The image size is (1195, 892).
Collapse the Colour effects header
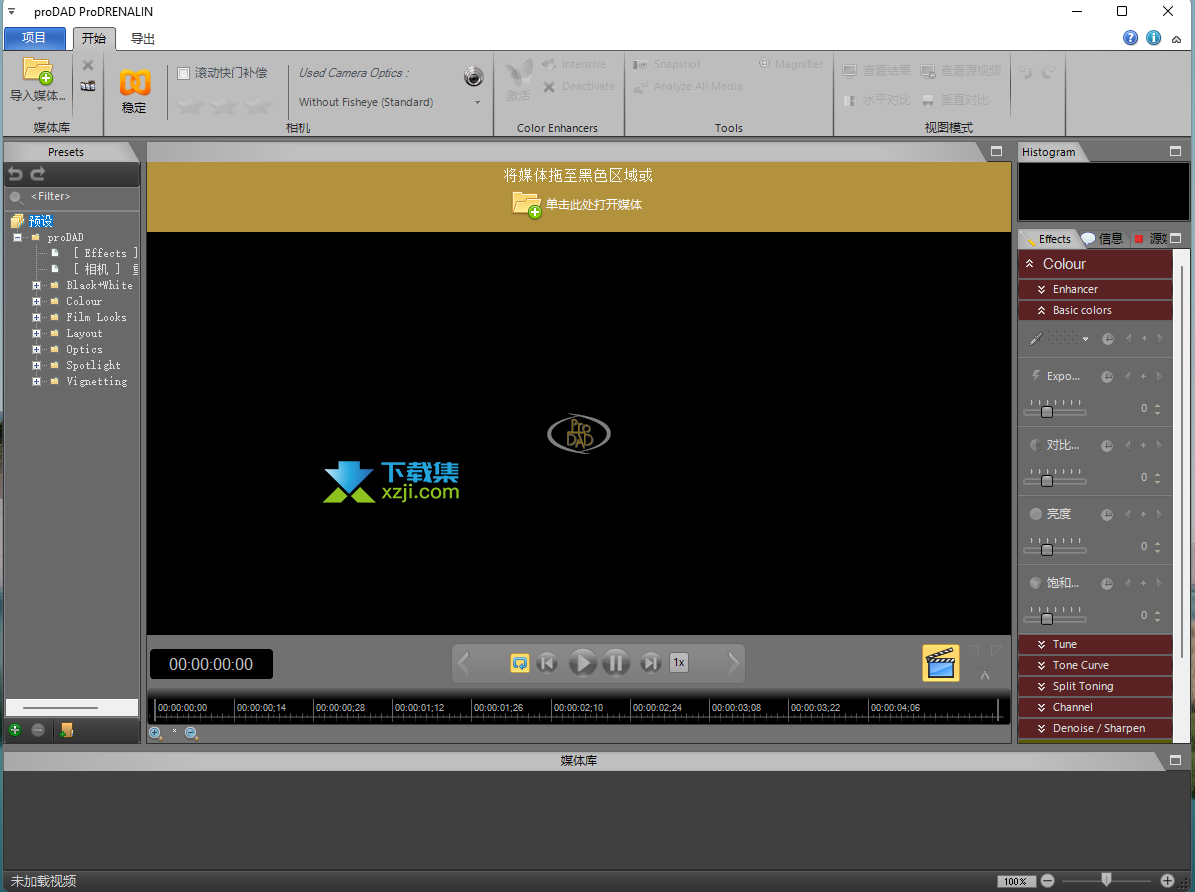tap(1095, 264)
